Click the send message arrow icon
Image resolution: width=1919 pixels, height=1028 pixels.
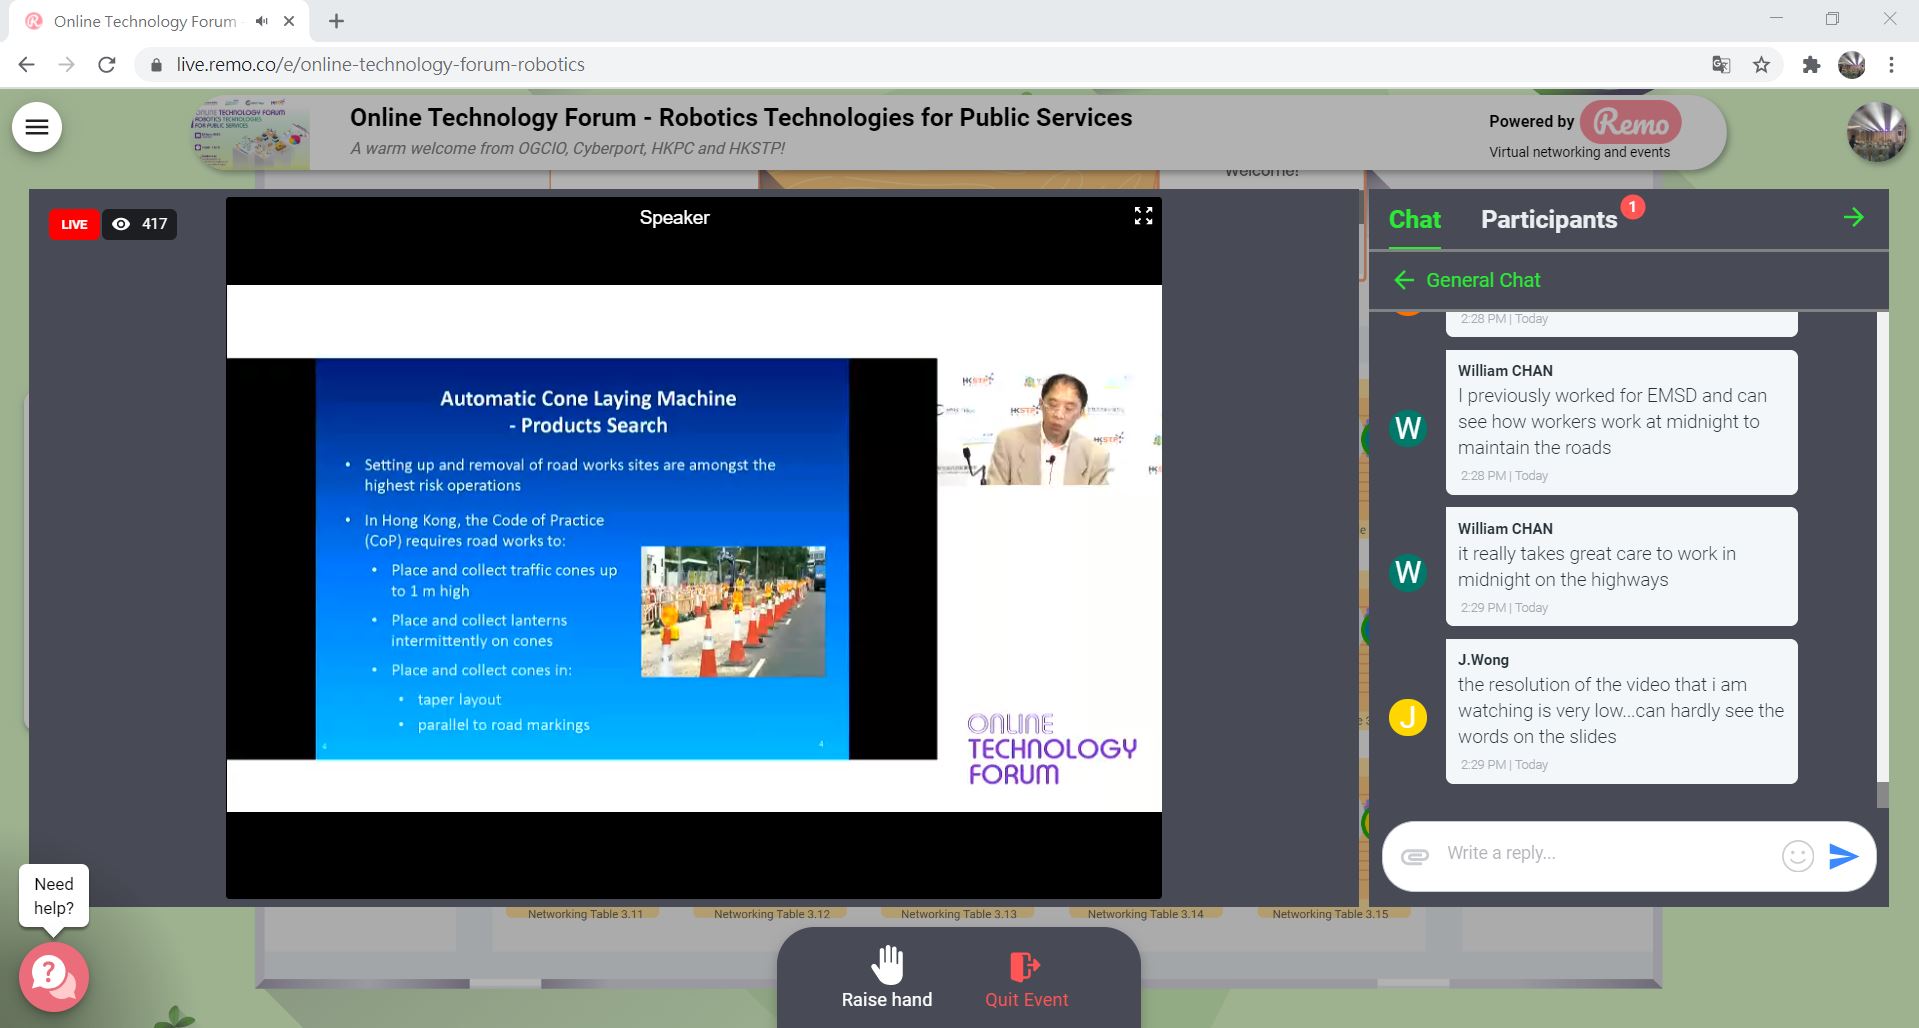click(1843, 855)
